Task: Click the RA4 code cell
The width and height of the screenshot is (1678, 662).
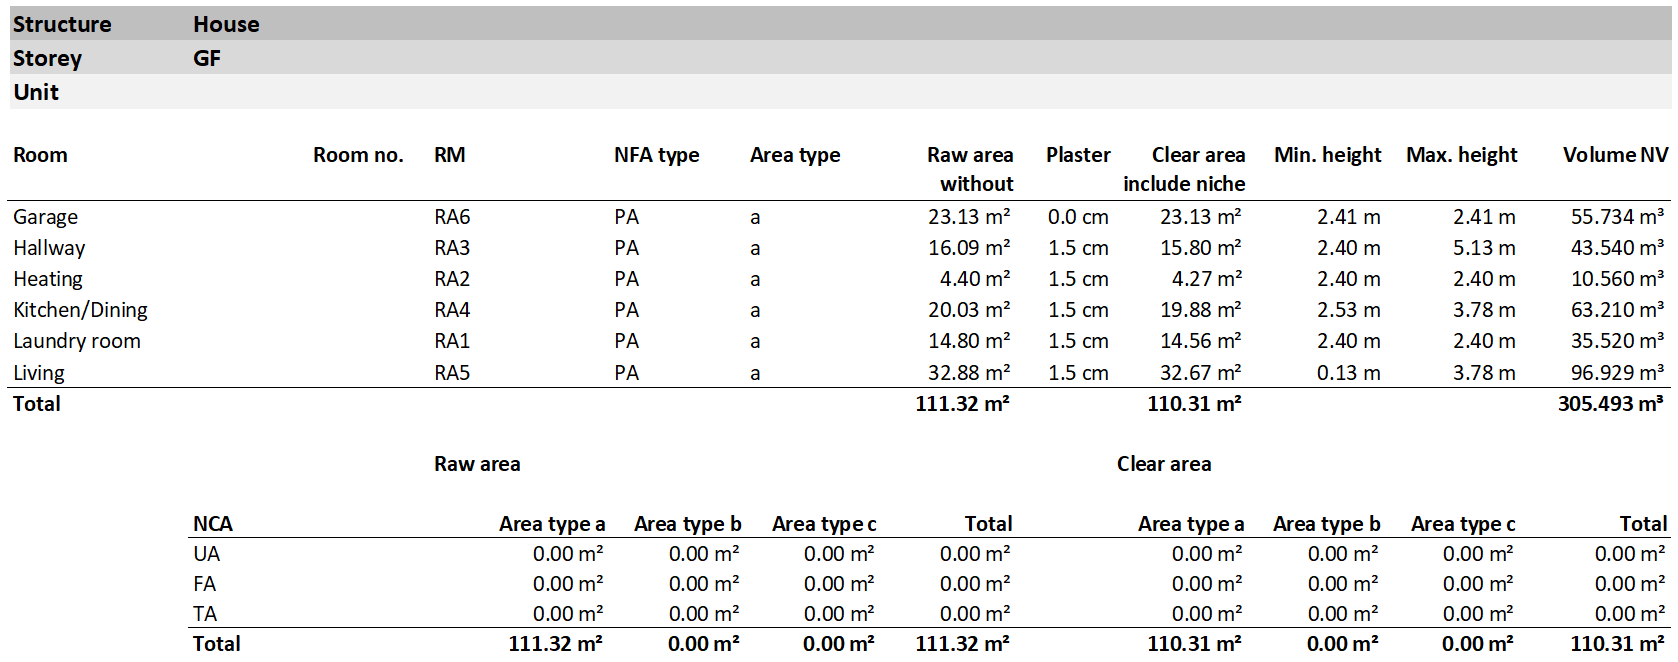Action: tap(452, 310)
